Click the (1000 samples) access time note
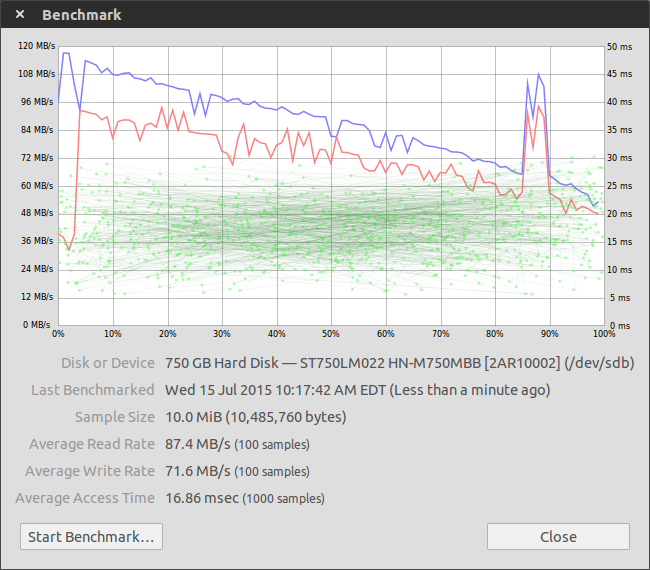 click(284, 499)
